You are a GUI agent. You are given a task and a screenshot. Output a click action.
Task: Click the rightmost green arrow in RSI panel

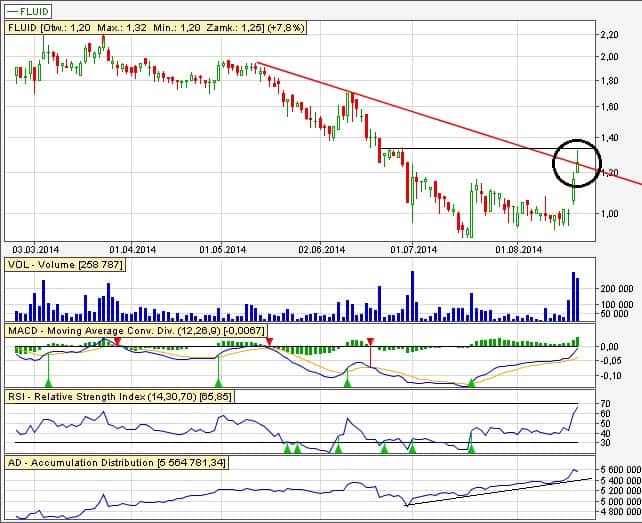471,450
